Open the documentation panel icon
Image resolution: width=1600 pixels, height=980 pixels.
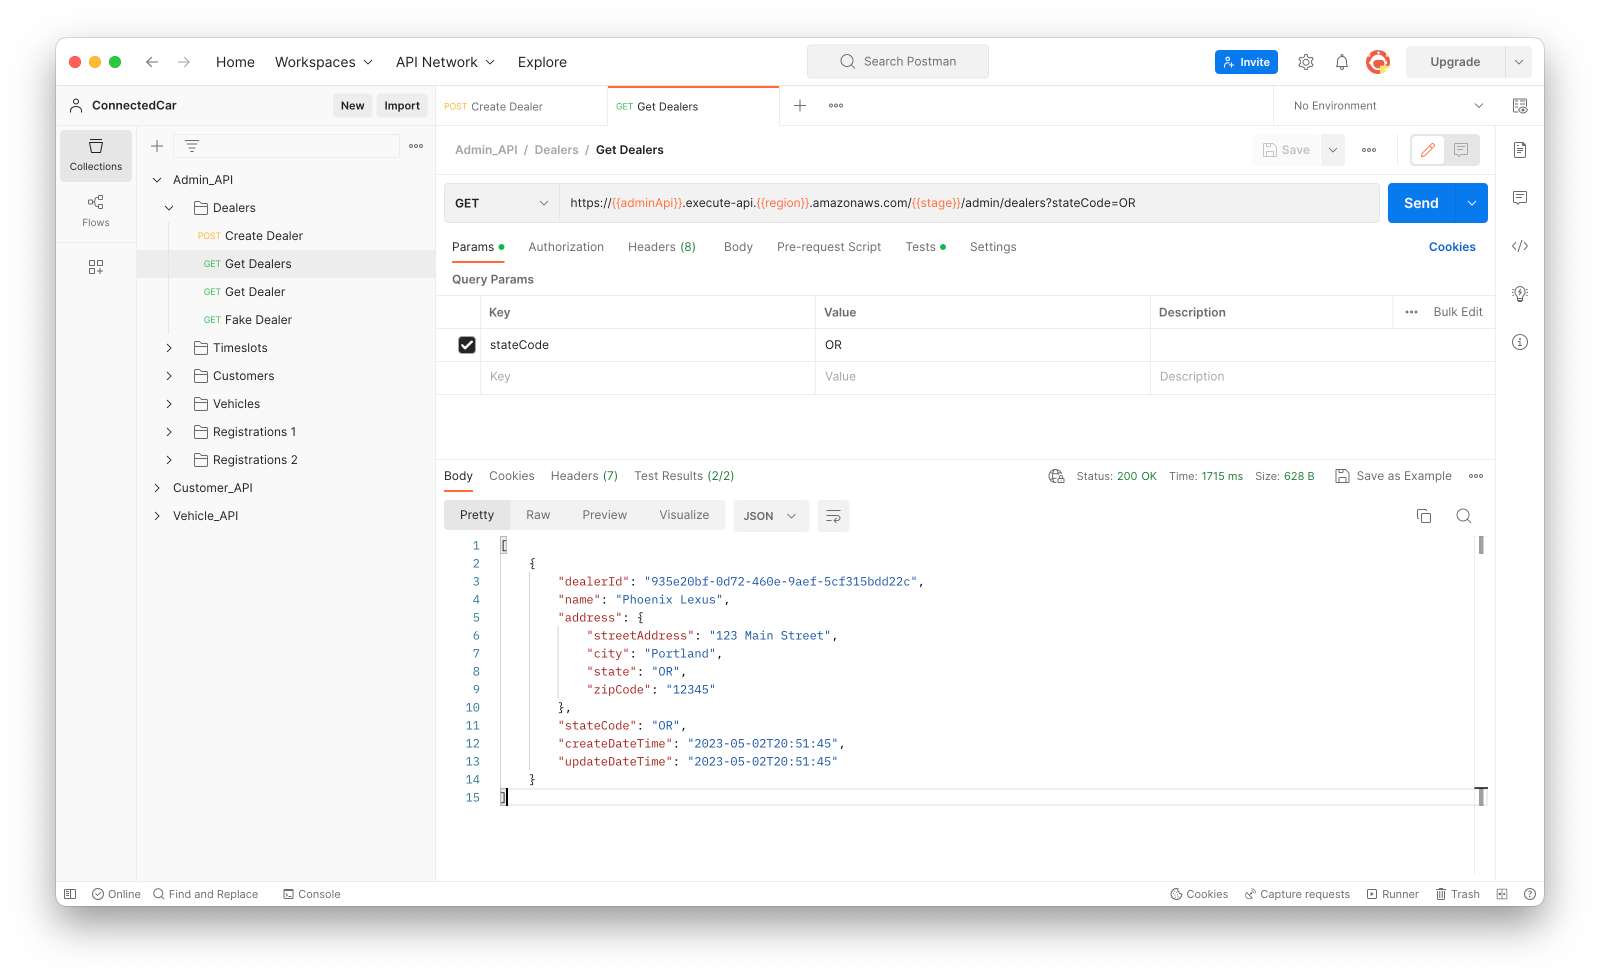[1520, 150]
